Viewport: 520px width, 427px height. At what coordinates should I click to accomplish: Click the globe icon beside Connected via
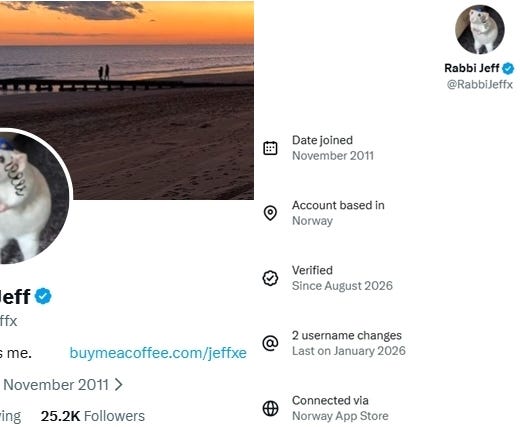click(x=270, y=408)
